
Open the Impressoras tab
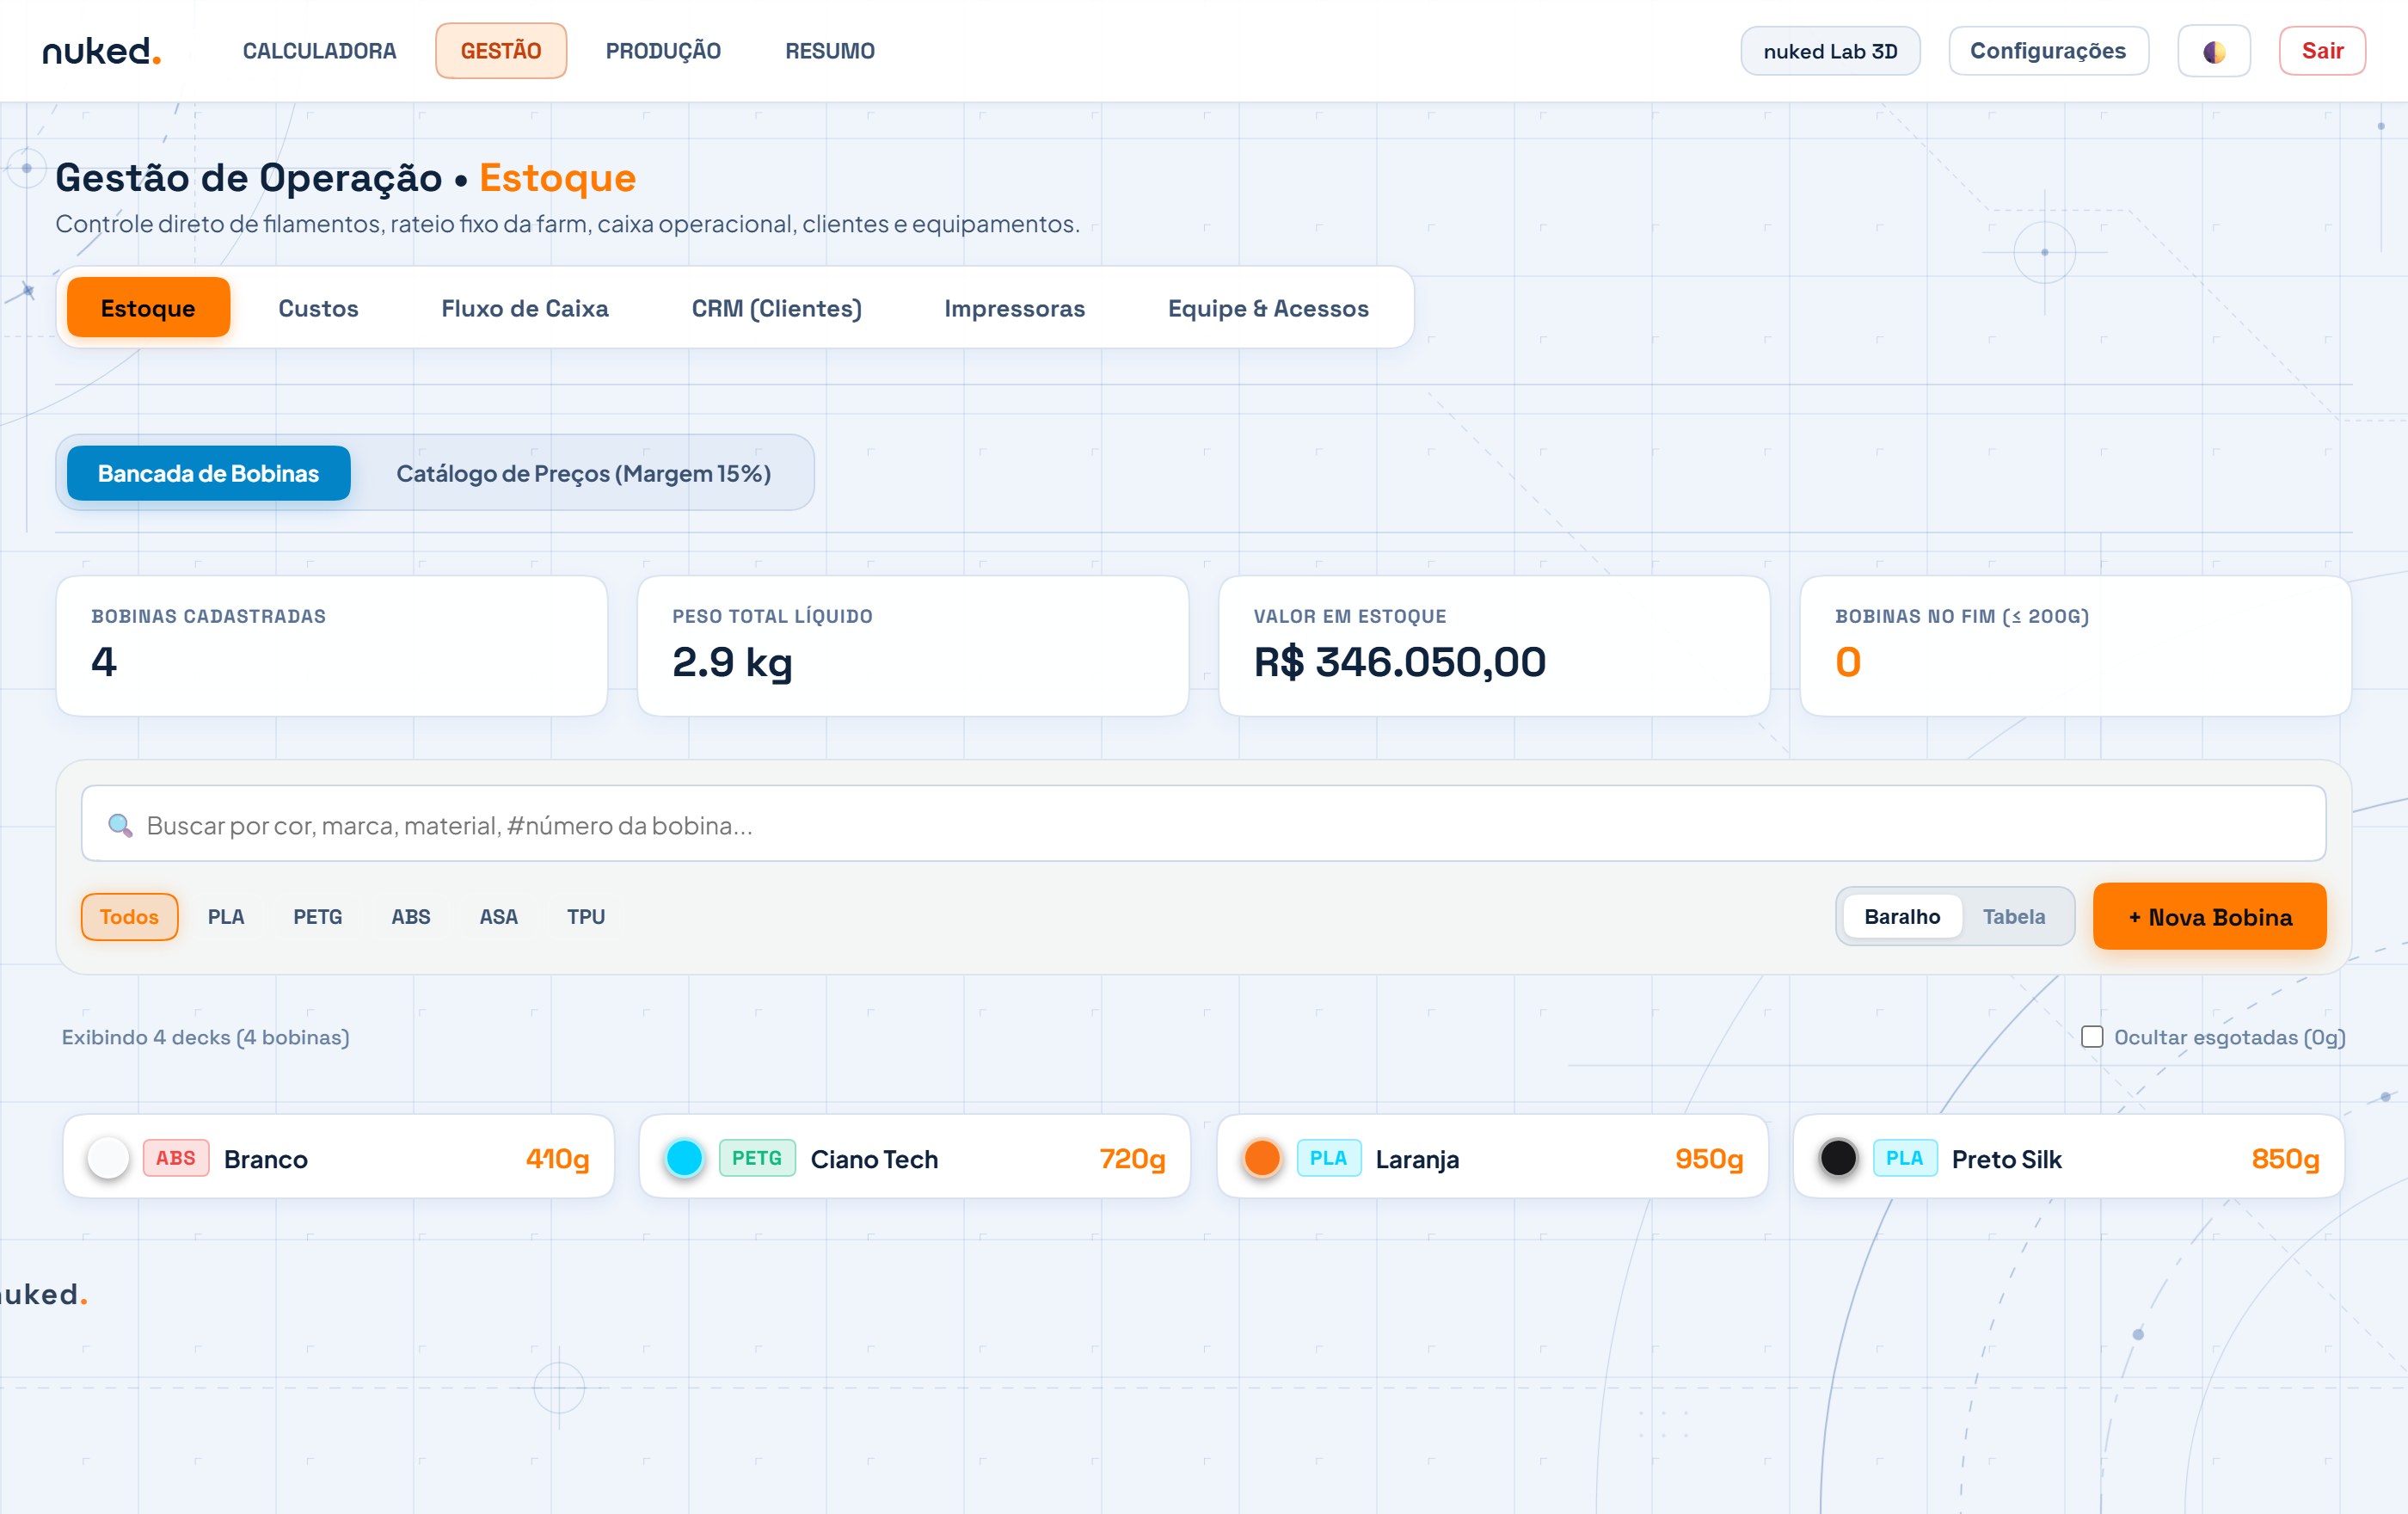point(1014,308)
